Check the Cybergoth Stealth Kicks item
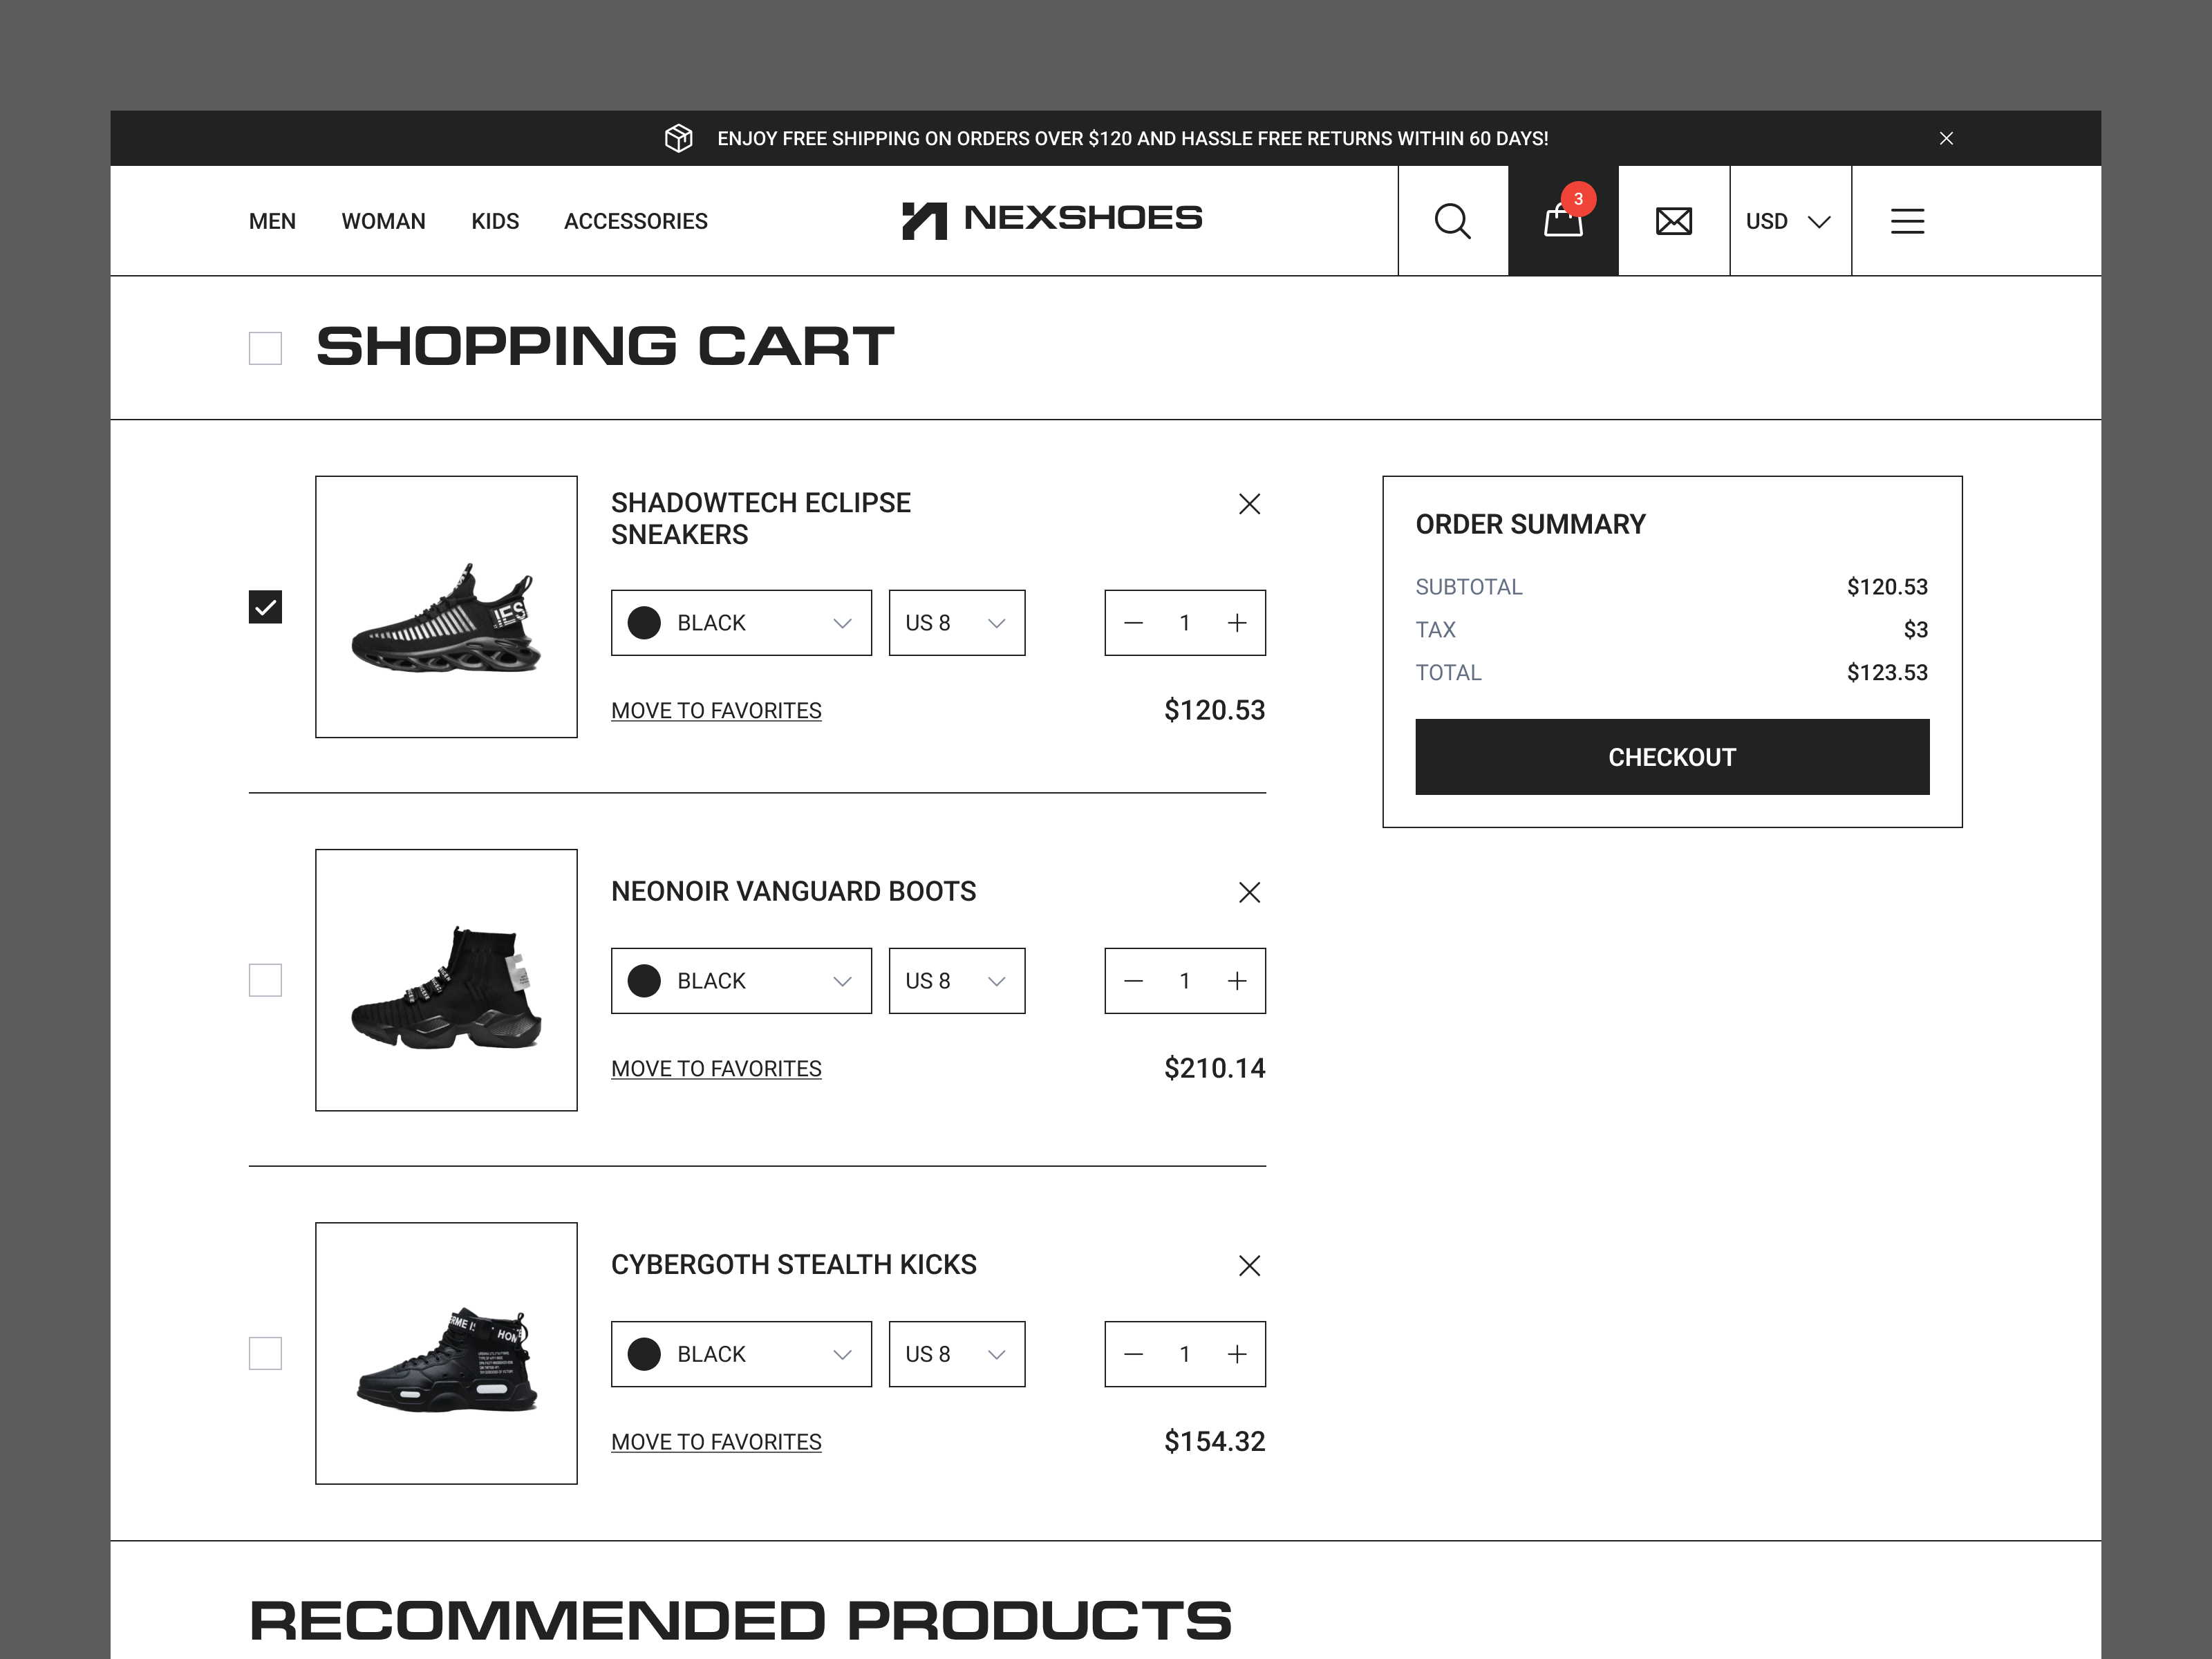This screenshot has width=2212, height=1659. [x=264, y=1353]
